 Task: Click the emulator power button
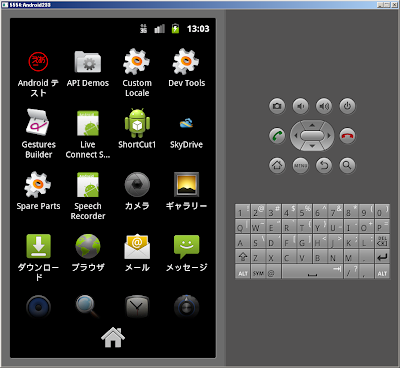(347, 106)
